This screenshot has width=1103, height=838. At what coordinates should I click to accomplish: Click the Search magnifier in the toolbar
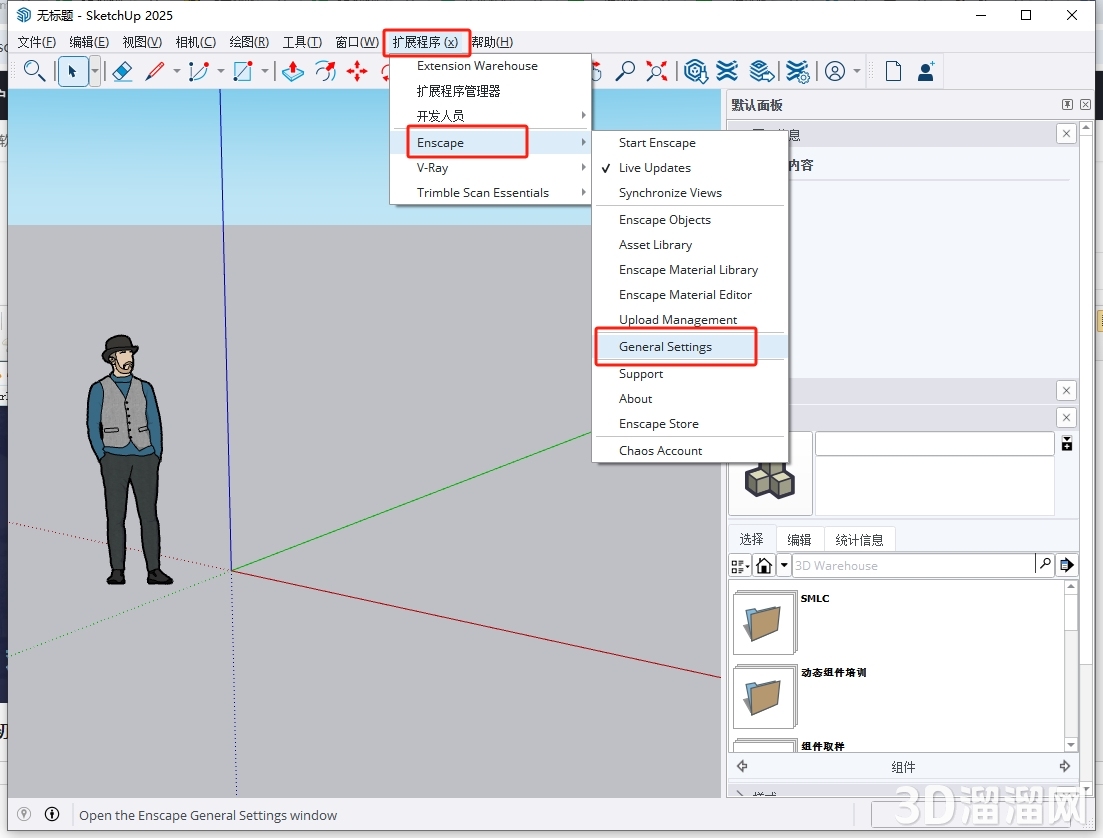pos(34,71)
